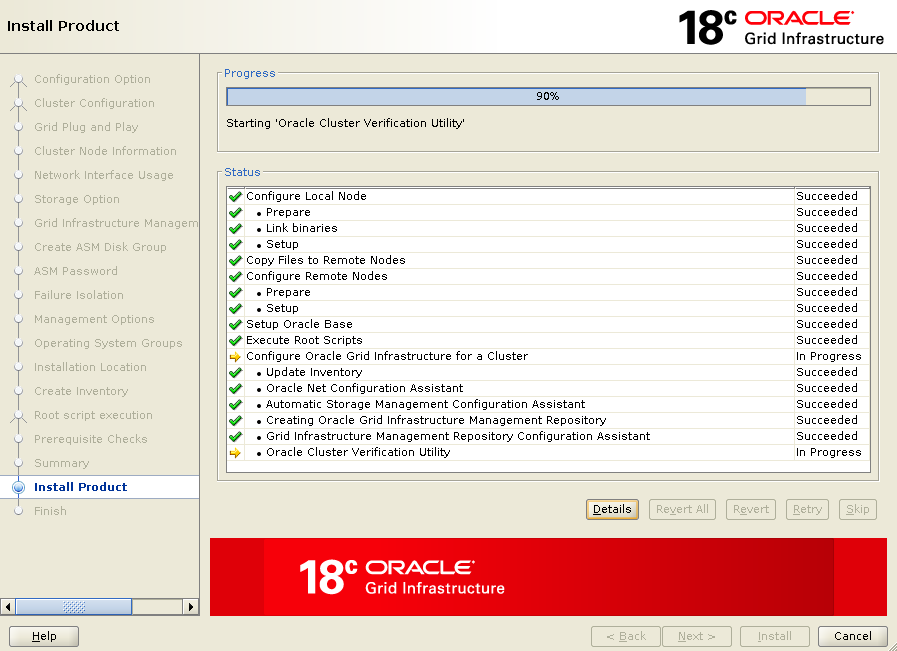Click the Oracle Grid Infrastructure logo in header
Viewport: 897px width, 651px height.
click(x=781, y=27)
